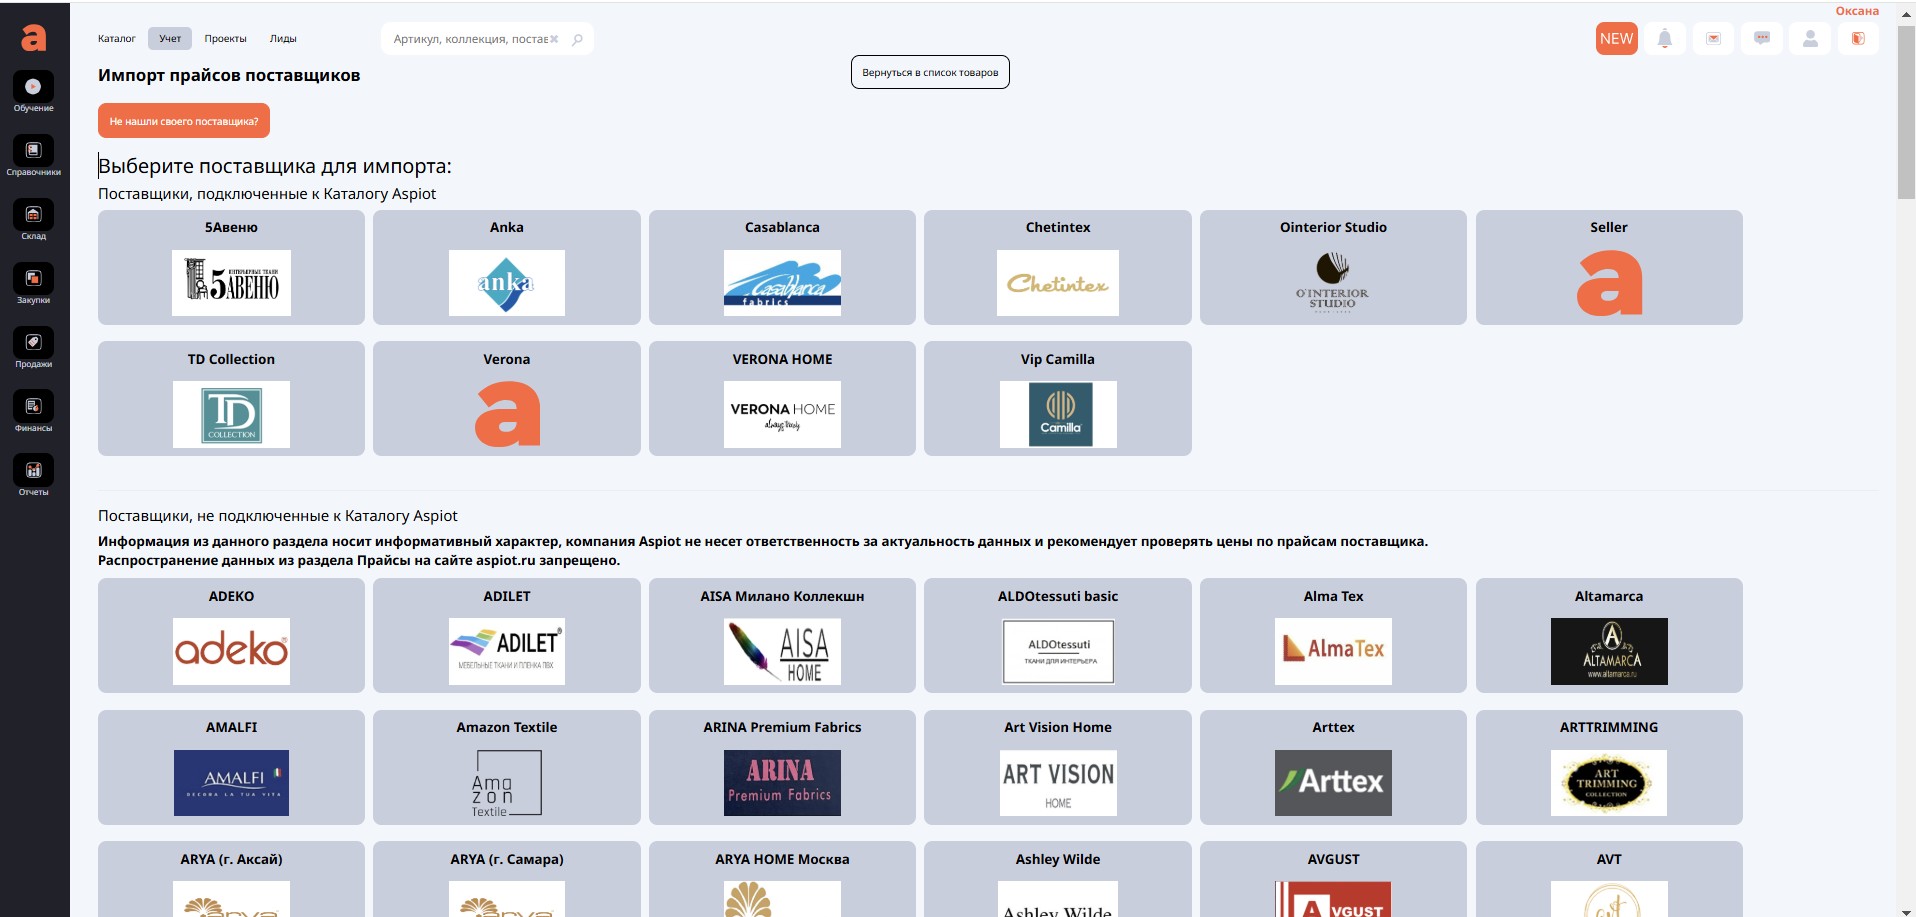Viewport: 1916px width, 917px height.
Task: Go to the Склад sidebar section
Action: [x=33, y=219]
